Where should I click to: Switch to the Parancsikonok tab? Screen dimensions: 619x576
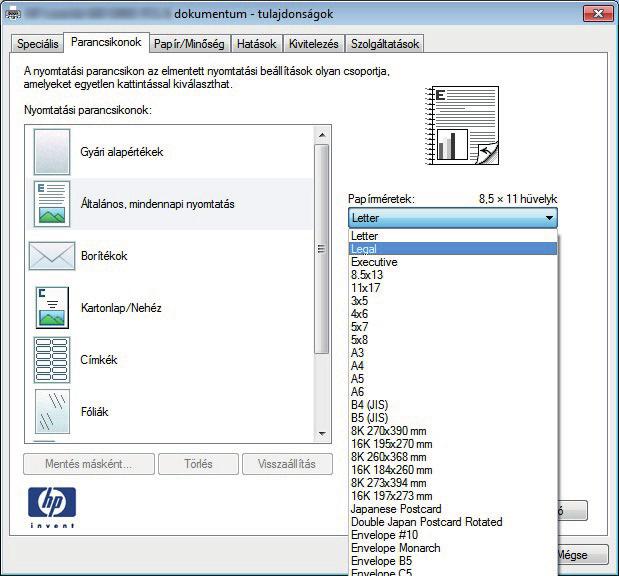pyautogui.click(x=106, y=42)
